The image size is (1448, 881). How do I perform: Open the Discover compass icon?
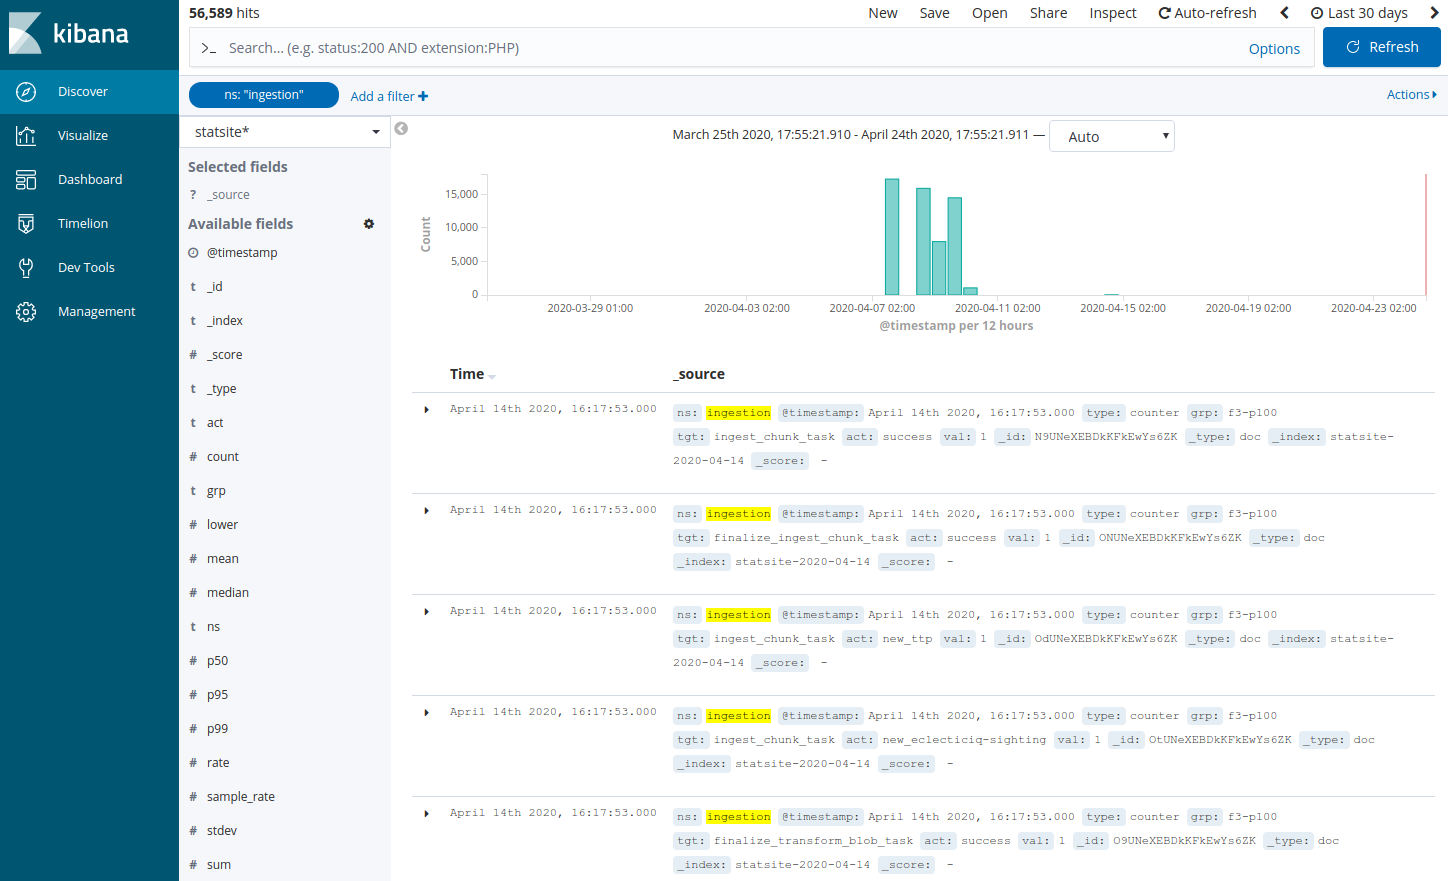27,92
